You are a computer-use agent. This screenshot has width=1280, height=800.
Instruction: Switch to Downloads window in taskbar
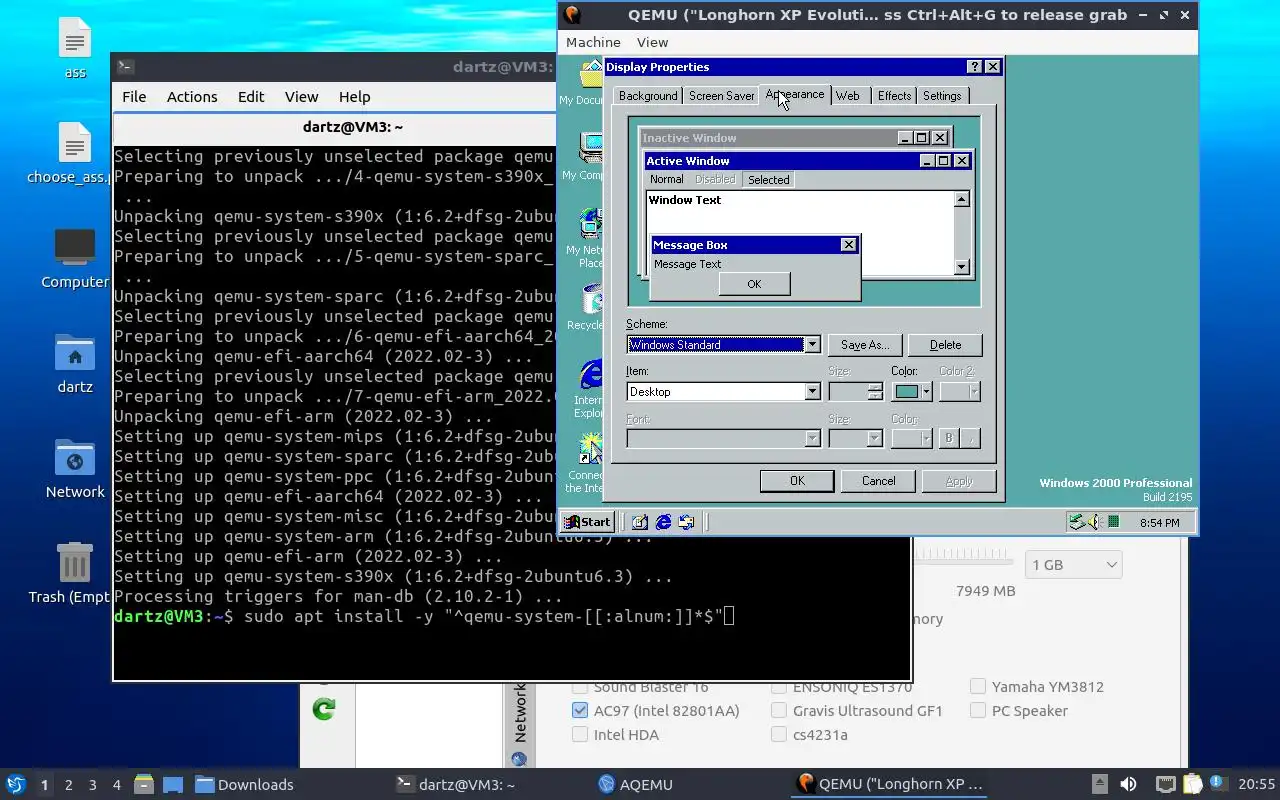pos(245,784)
